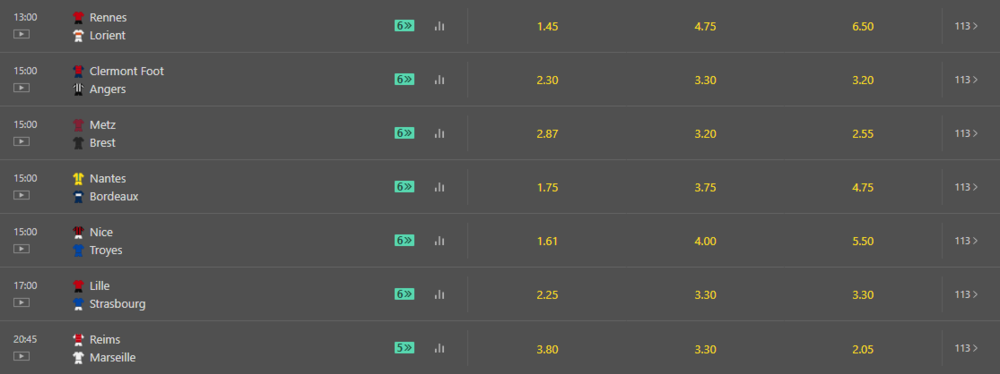Select Rennes home win odds 1.45

548,26
